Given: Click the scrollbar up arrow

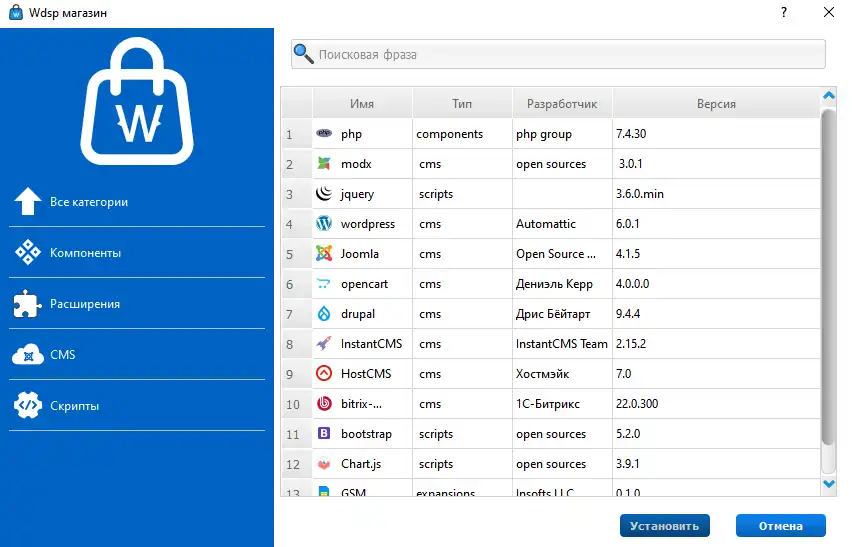Looking at the screenshot, I should (829, 96).
